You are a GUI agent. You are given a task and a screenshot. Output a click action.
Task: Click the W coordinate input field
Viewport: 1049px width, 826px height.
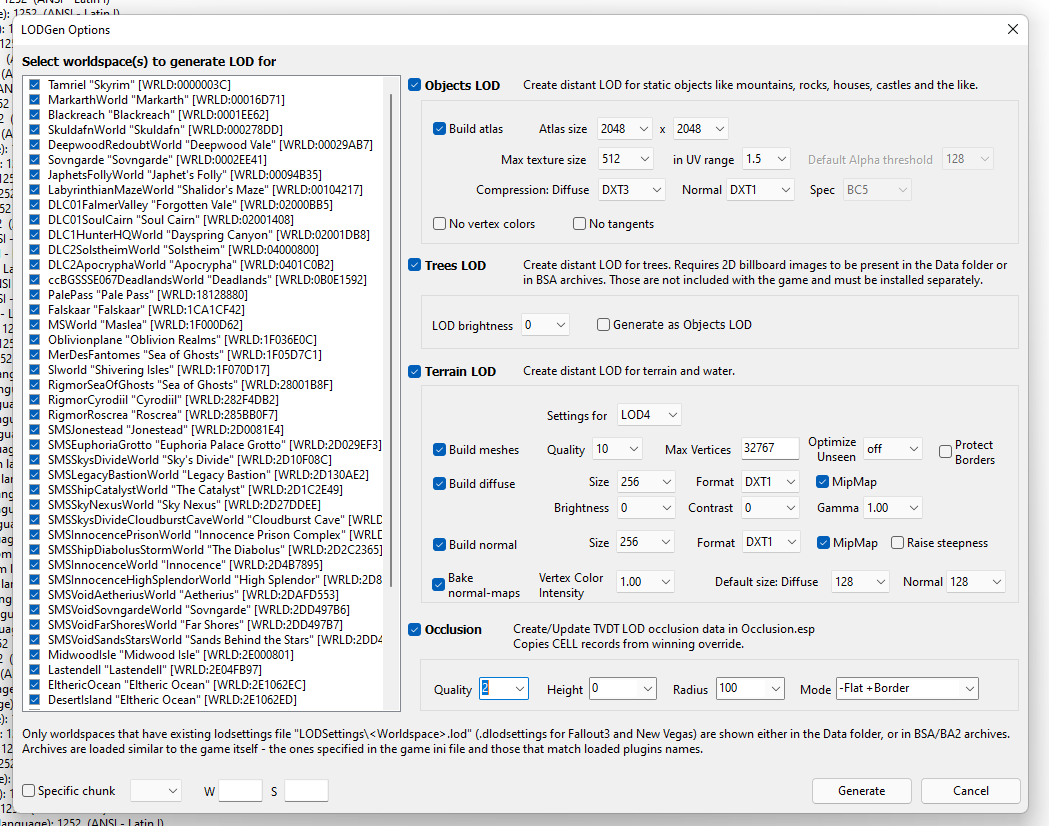pos(240,791)
